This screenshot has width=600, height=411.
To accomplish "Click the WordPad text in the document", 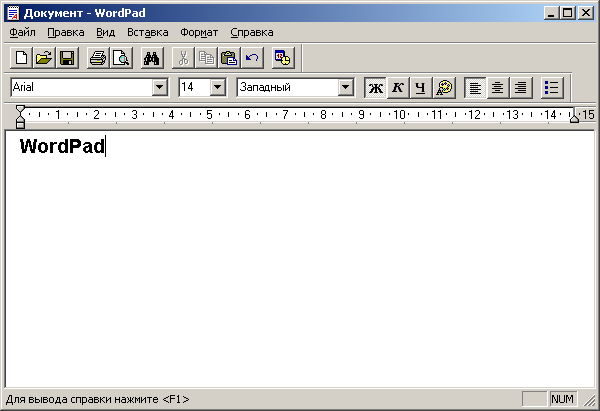I will (x=62, y=146).
